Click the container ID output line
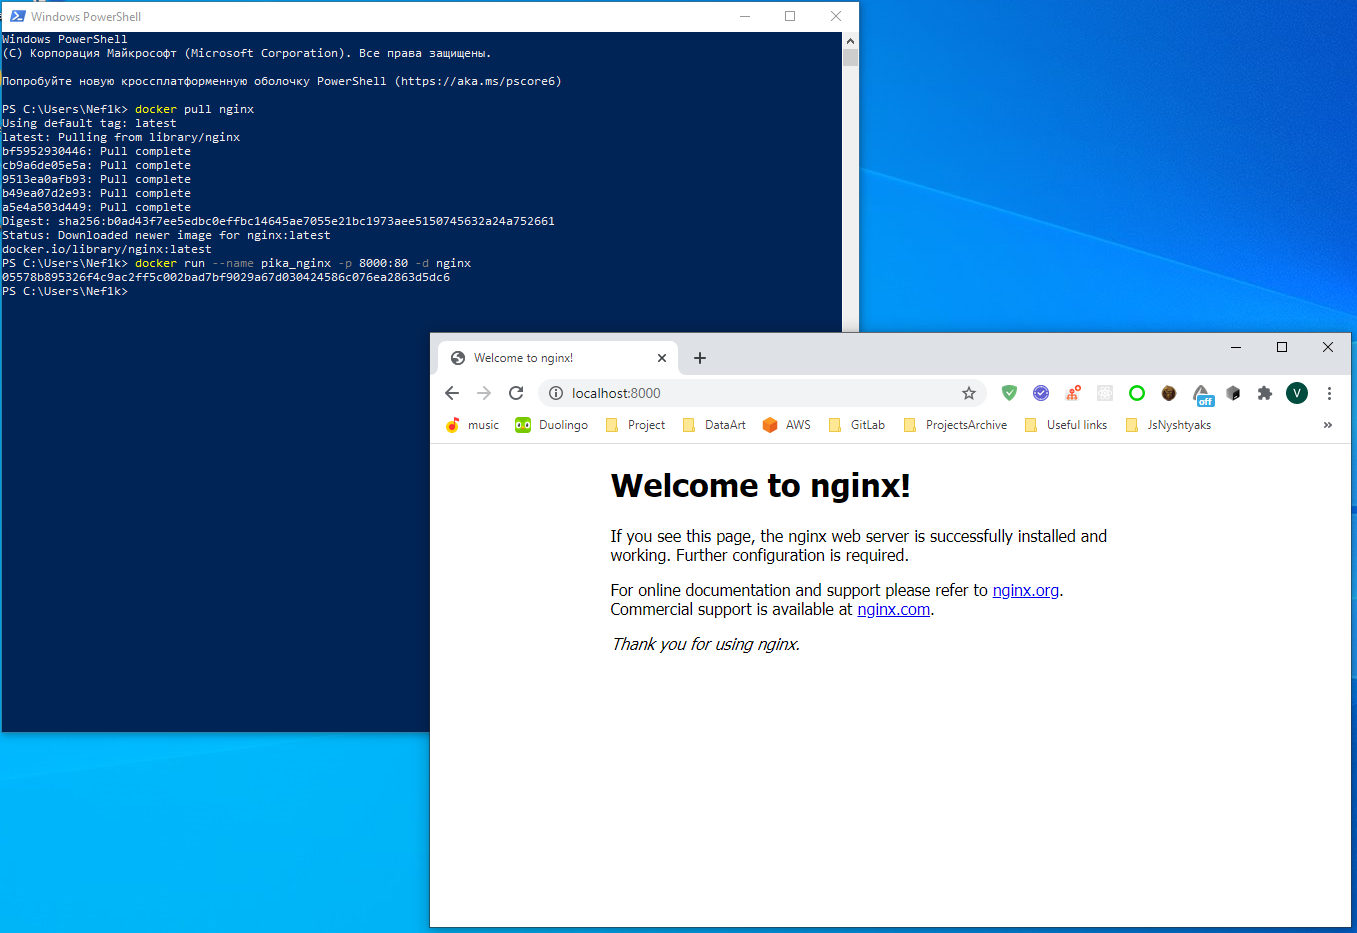The height and width of the screenshot is (933, 1357). [226, 277]
